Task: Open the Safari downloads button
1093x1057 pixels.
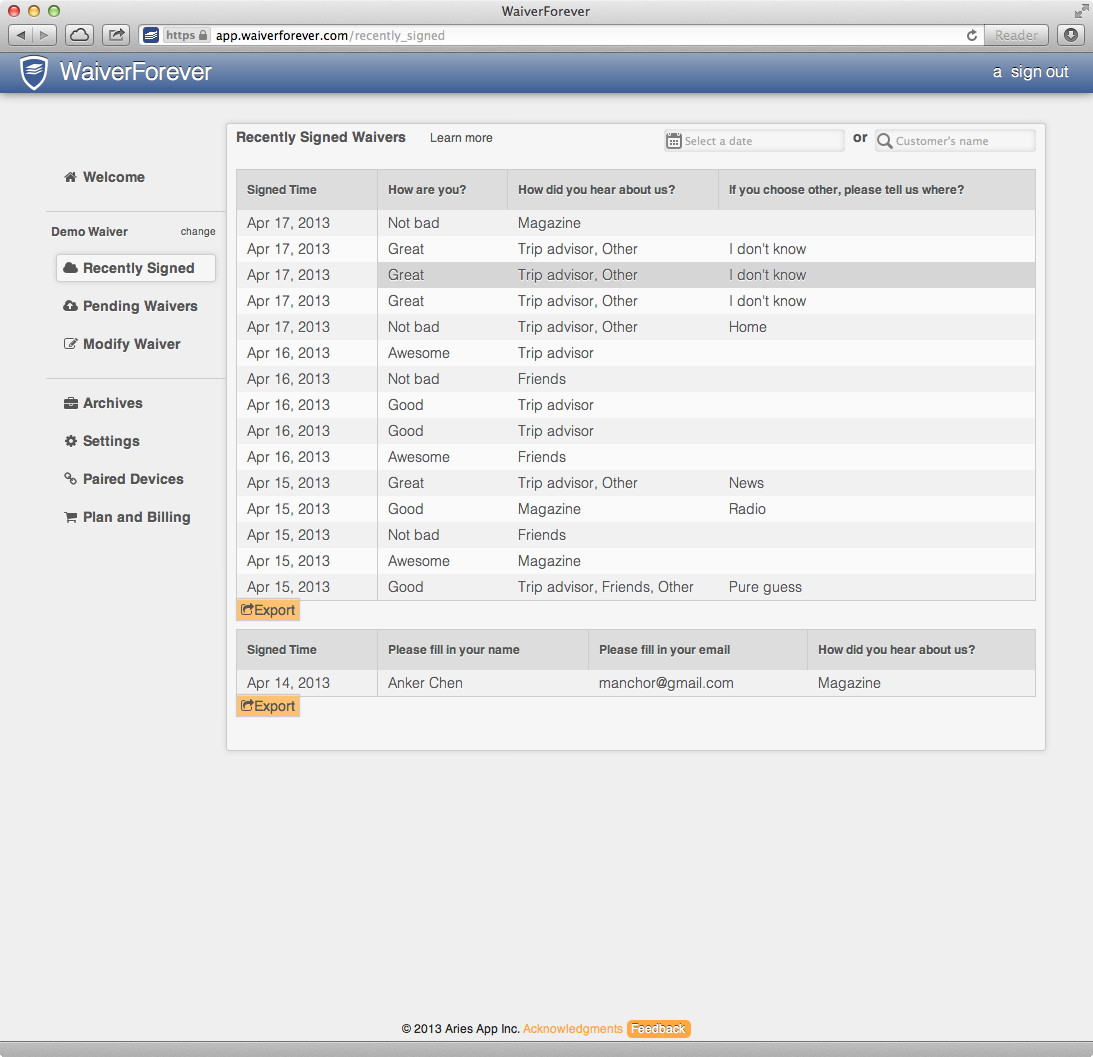Action: 1071,35
